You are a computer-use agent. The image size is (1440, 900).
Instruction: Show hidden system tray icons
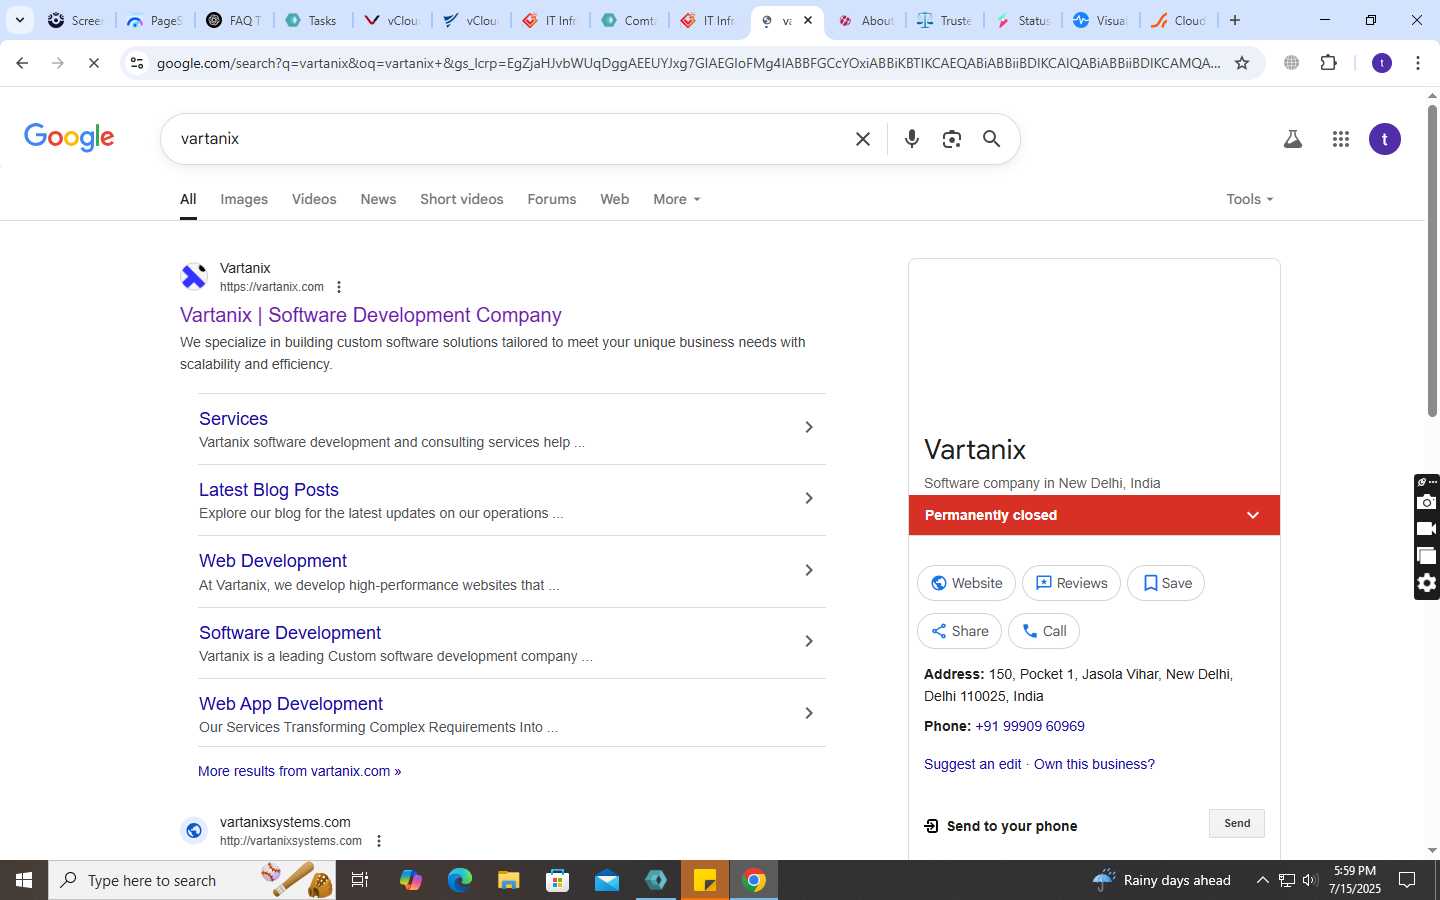[1262, 880]
